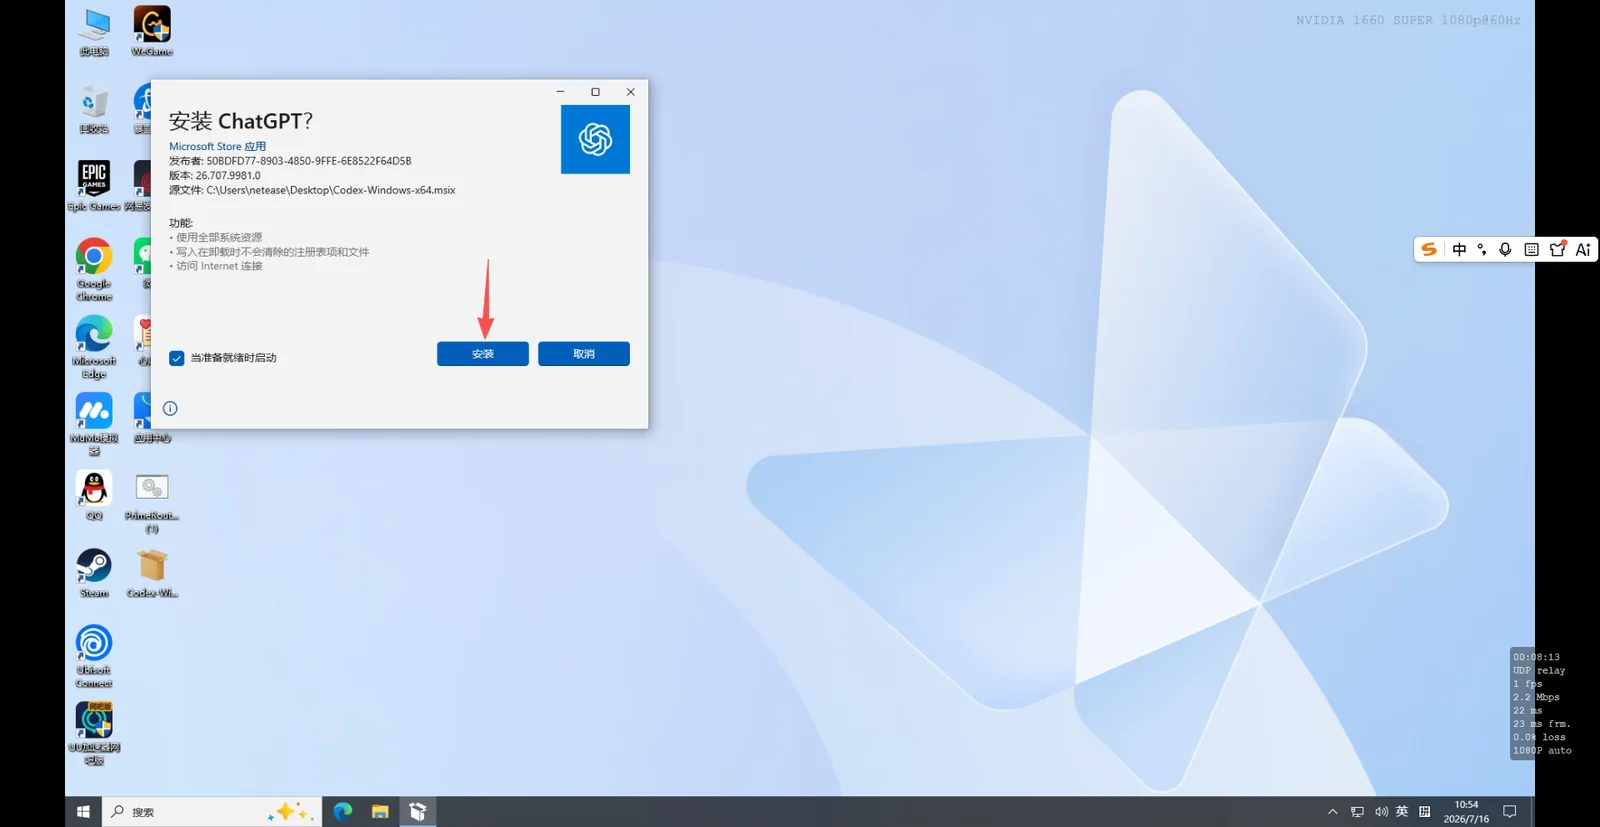Select the MuMu emulator desktop icon
Image resolution: width=1600 pixels, height=827 pixels.
pos(94,424)
